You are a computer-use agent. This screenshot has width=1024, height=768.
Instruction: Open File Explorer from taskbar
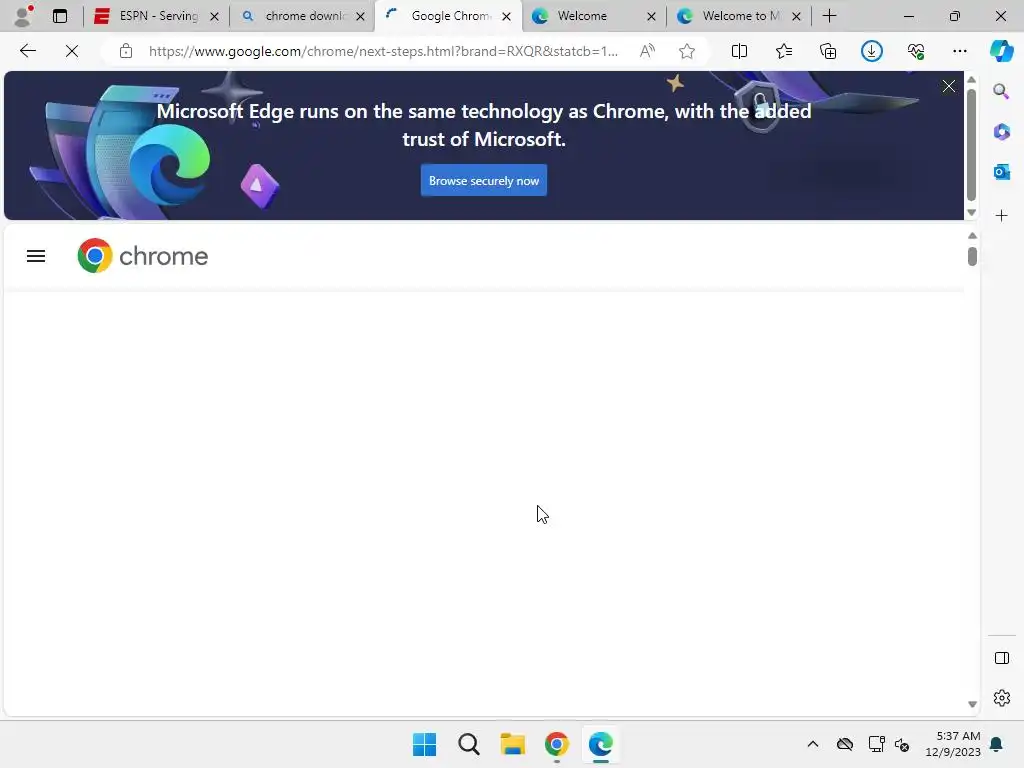click(513, 744)
